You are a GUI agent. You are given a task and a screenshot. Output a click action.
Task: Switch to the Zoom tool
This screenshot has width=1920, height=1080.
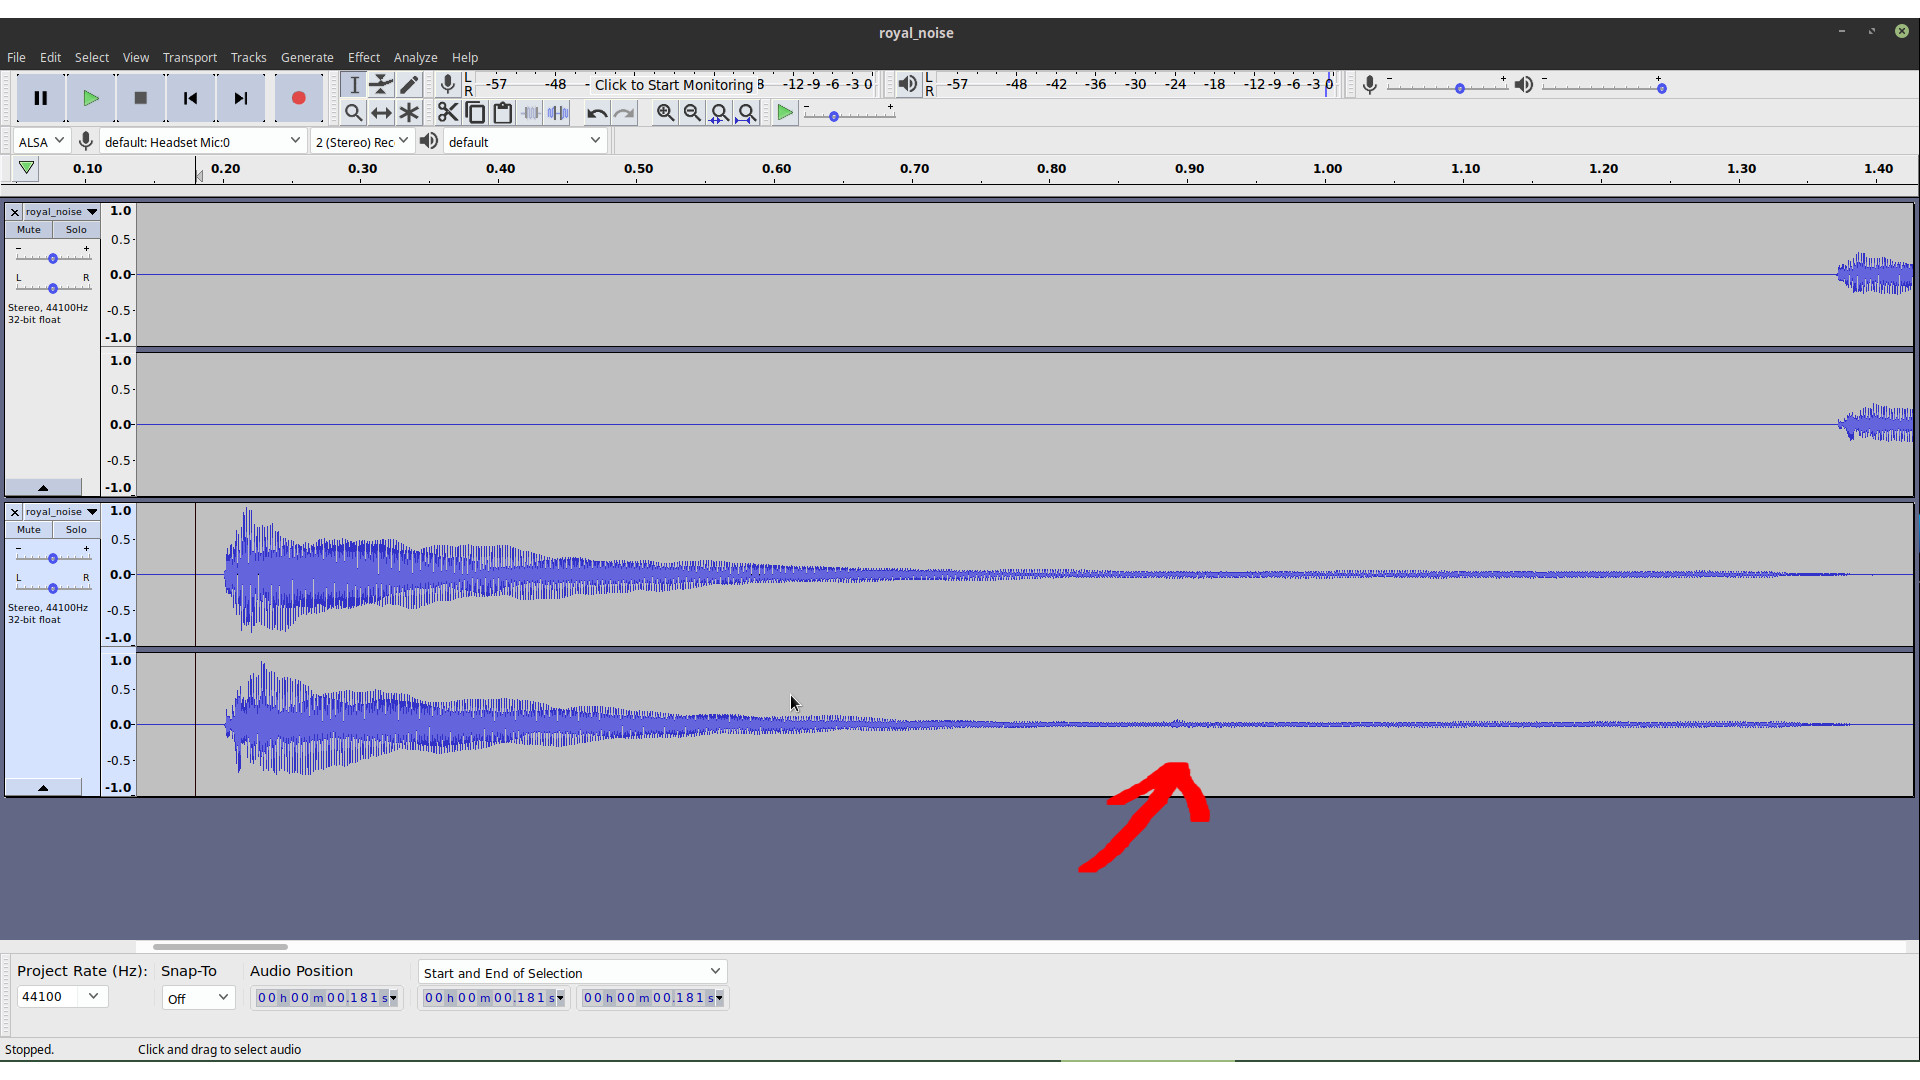[x=353, y=112]
